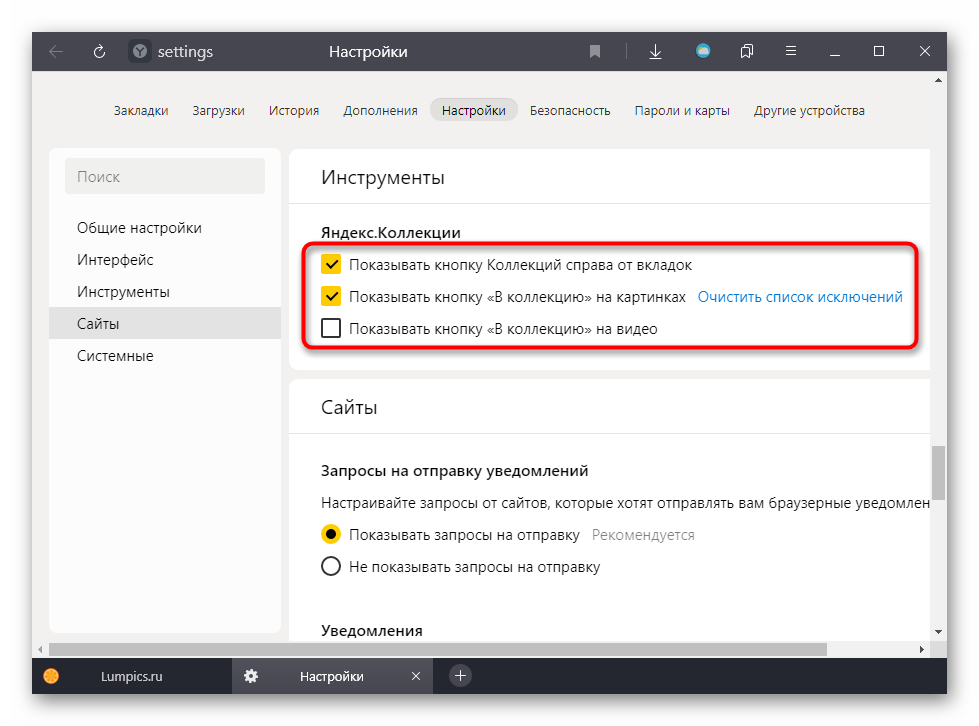Click the Инструменты section heading
Image resolution: width=979 pixels, height=726 pixels.
click(x=383, y=177)
